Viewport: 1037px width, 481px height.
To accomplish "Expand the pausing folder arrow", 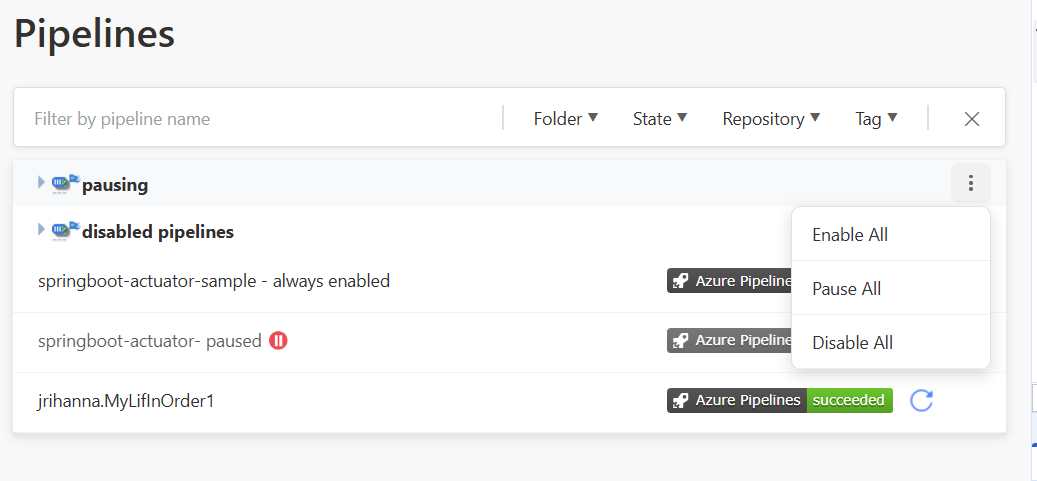I will tap(41, 183).
